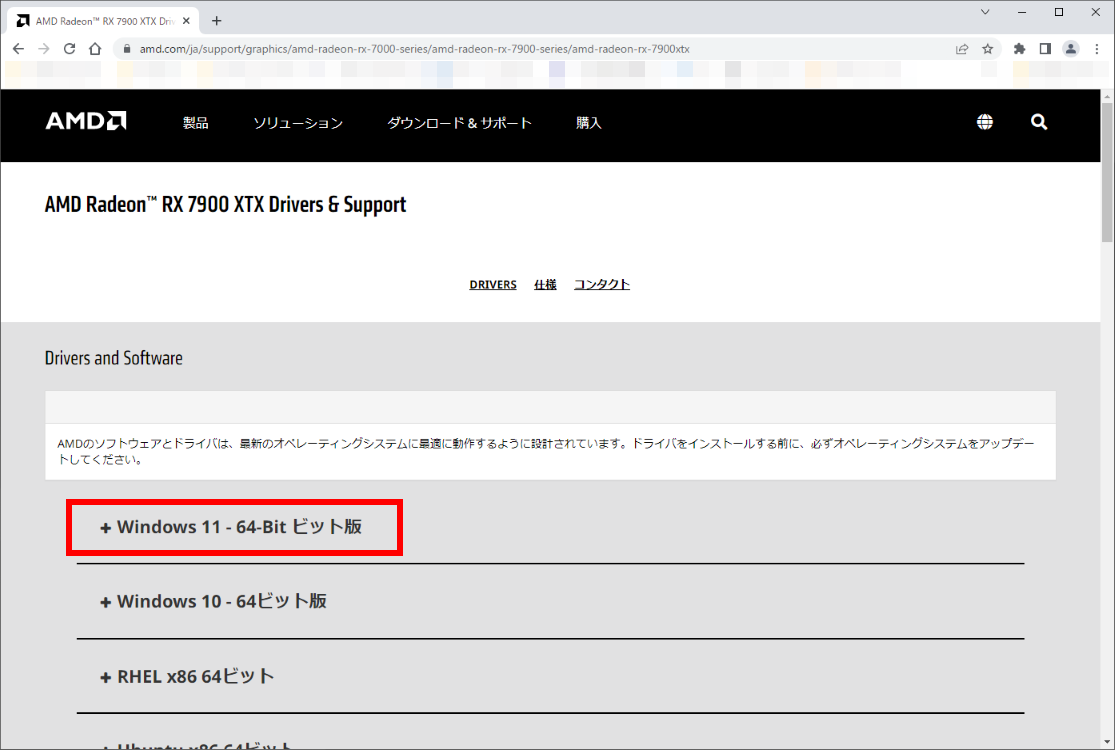Click the scrollbar up arrow
Screen dimensions: 1115x750
tap(1107, 95)
